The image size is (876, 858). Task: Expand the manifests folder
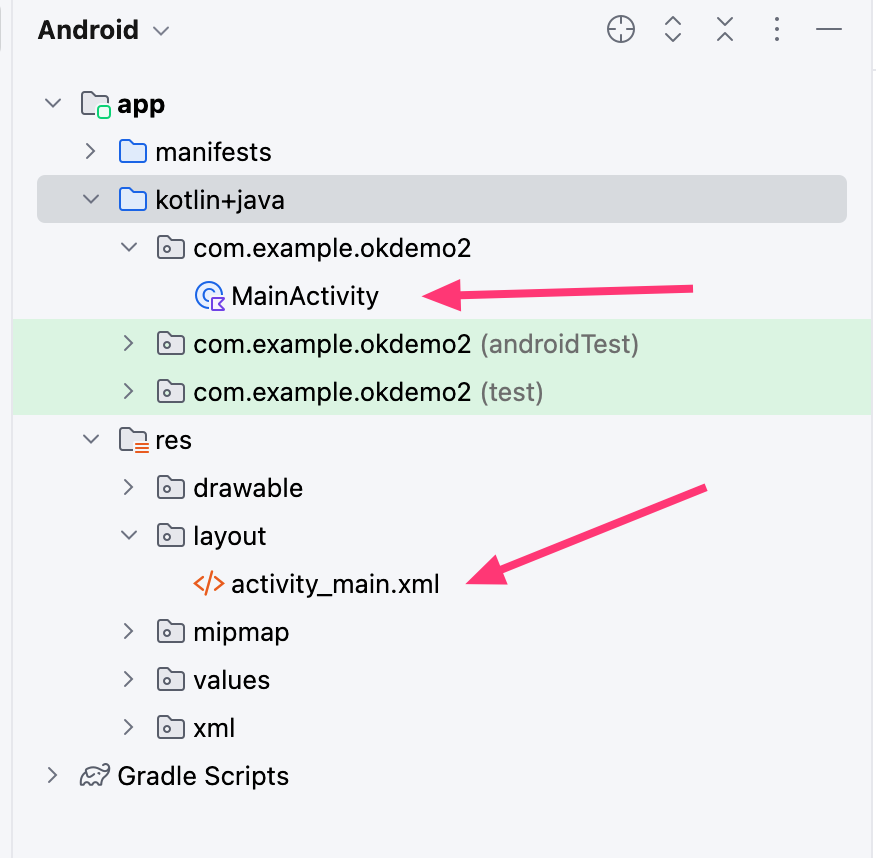pyautogui.click(x=91, y=152)
